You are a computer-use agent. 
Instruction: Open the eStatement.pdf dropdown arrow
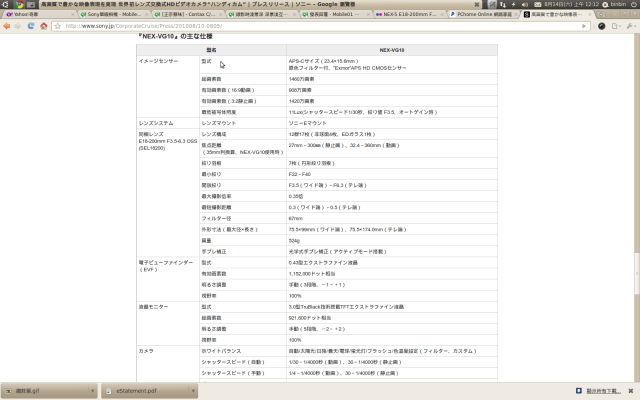(193, 391)
